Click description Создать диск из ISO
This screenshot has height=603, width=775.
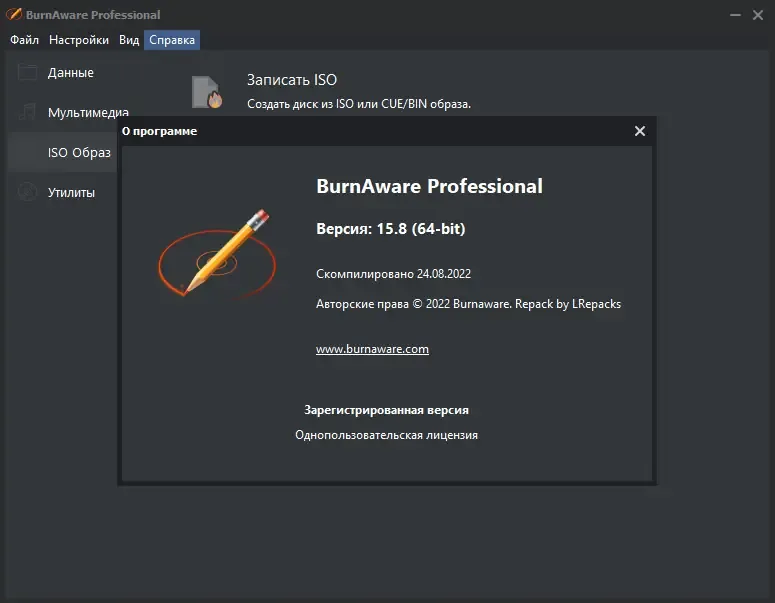pyautogui.click(x=359, y=104)
